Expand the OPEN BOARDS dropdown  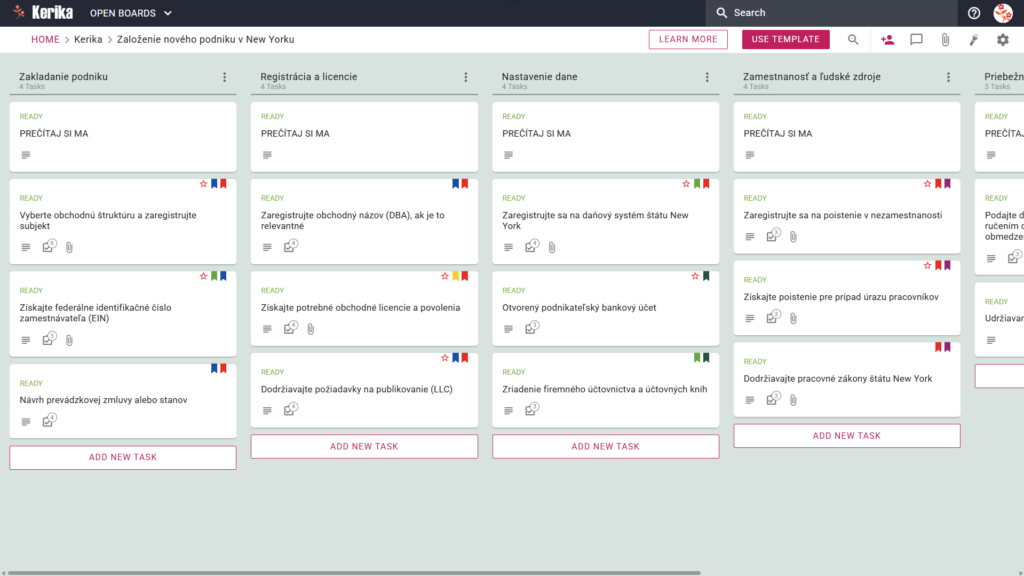click(131, 13)
